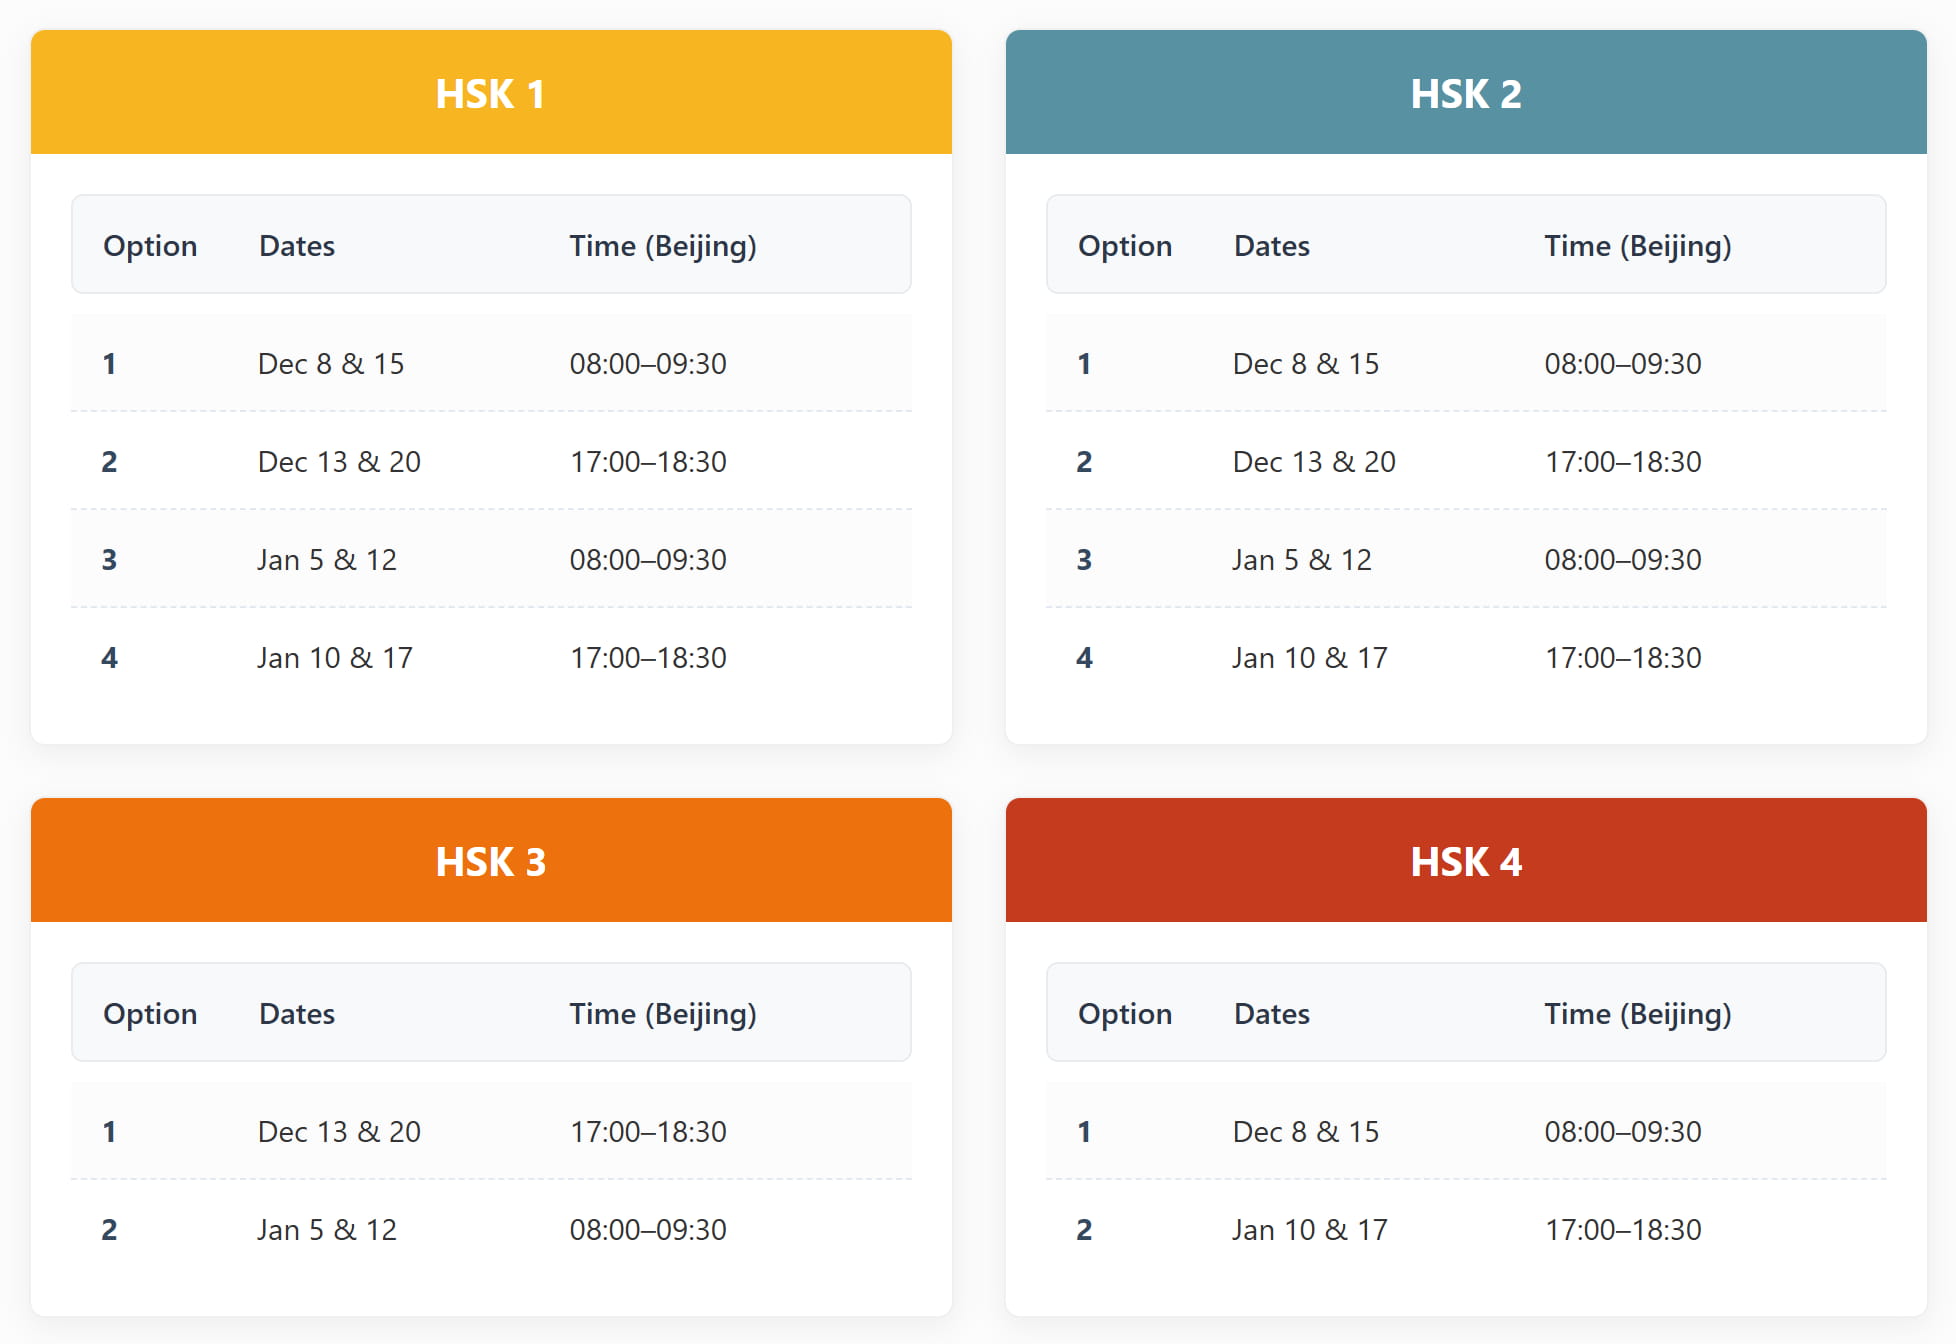Click the HSK 4 red header
The height and width of the screenshot is (1344, 1956).
point(1465,861)
